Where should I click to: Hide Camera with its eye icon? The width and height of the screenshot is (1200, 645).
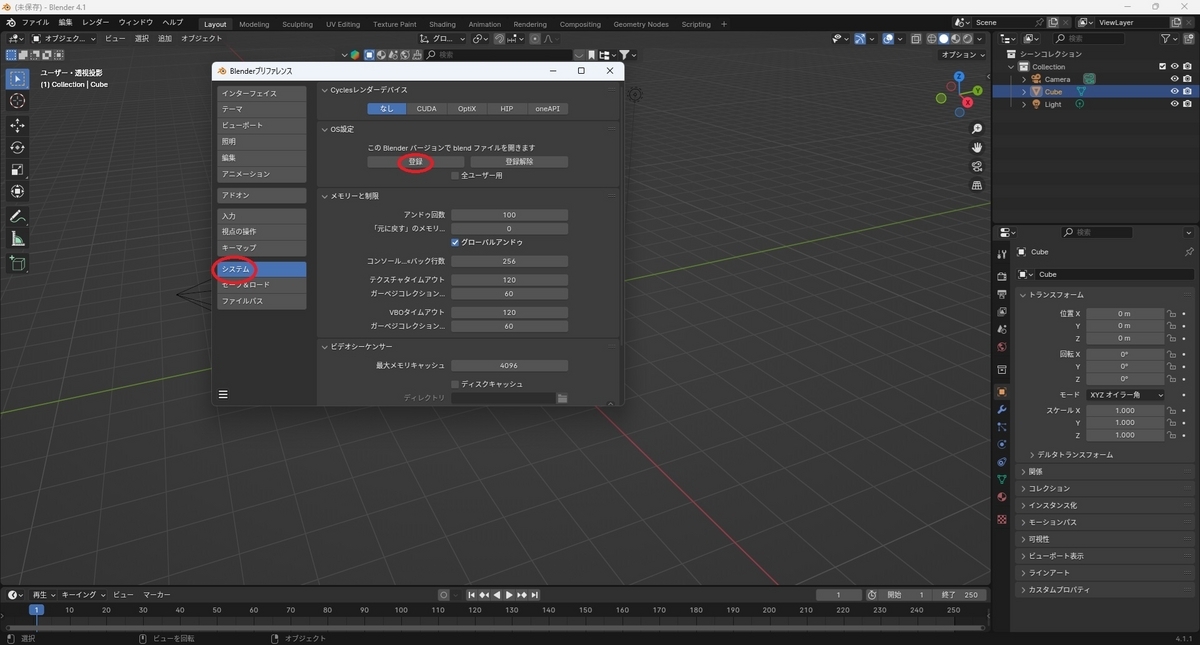1174,79
